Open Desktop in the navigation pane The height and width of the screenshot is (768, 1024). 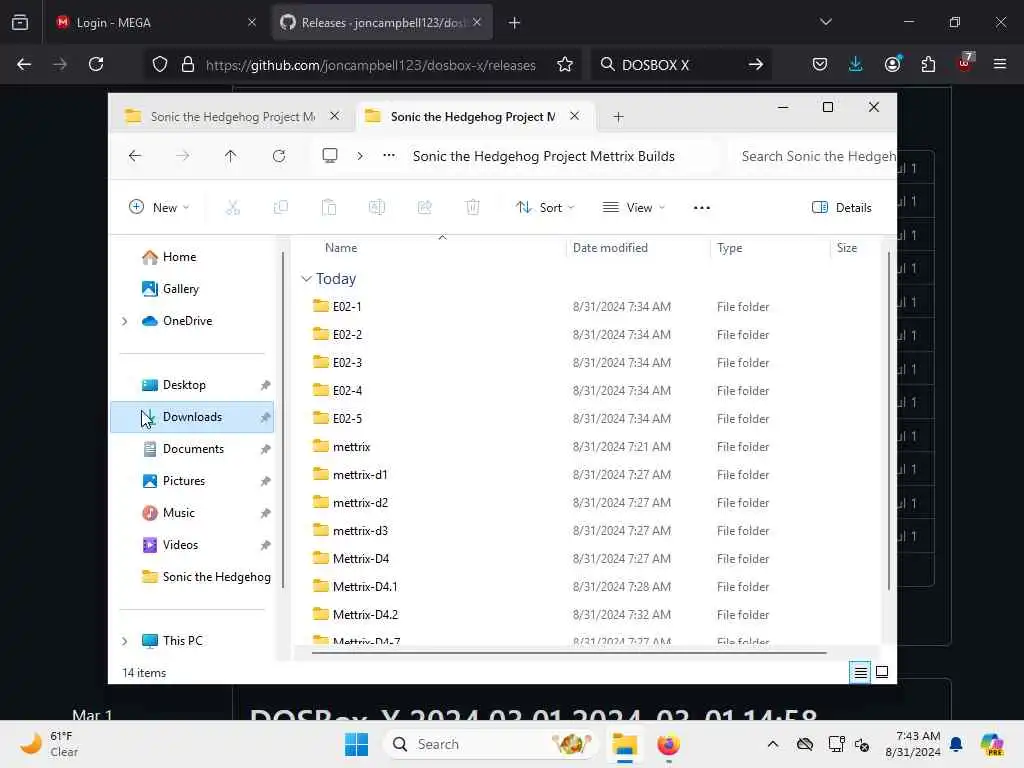(184, 385)
